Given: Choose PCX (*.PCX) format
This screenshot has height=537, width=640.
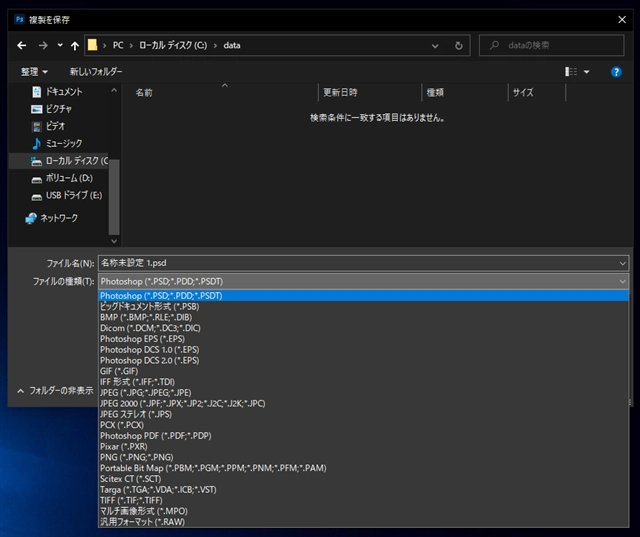Looking at the screenshot, I should 363,425.
